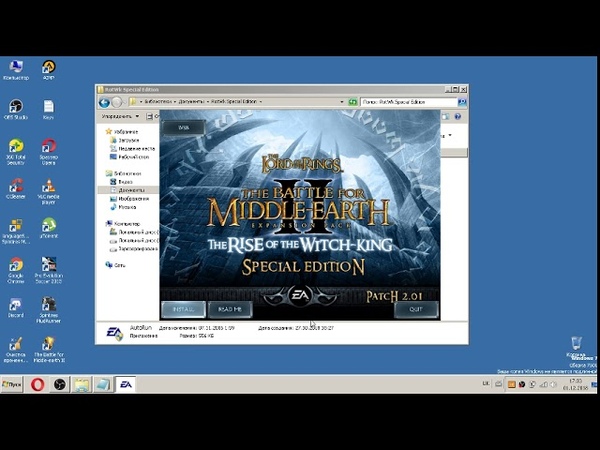Click the AutoRun EA icon in details pane
The image size is (600, 450).
[x=114, y=333]
